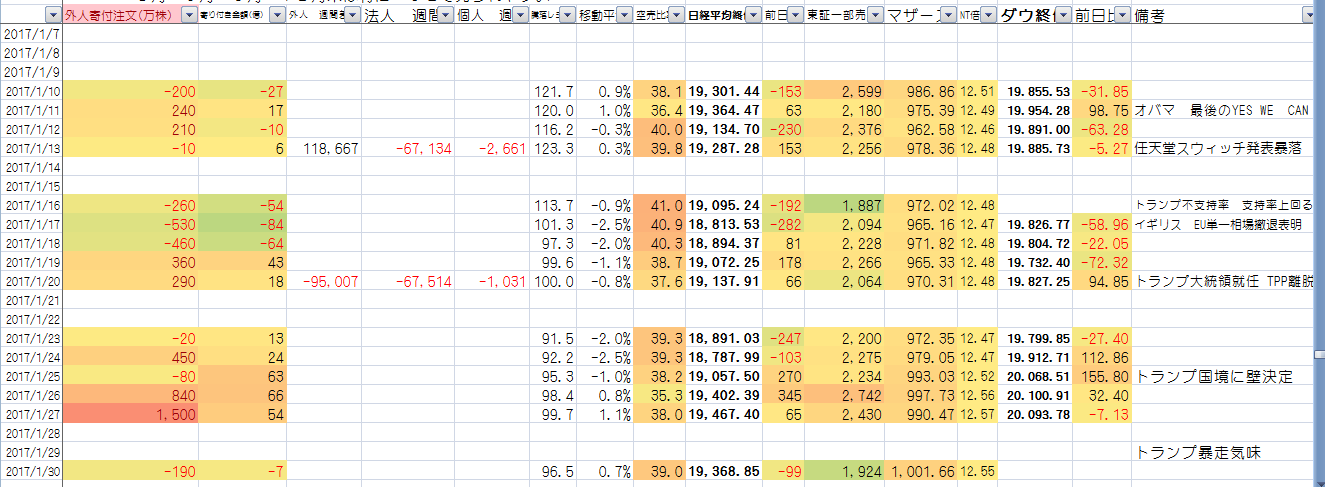1325x487 pixels.
Task: Select the green 1,887 cell on 2017/1/16
Action: click(844, 206)
